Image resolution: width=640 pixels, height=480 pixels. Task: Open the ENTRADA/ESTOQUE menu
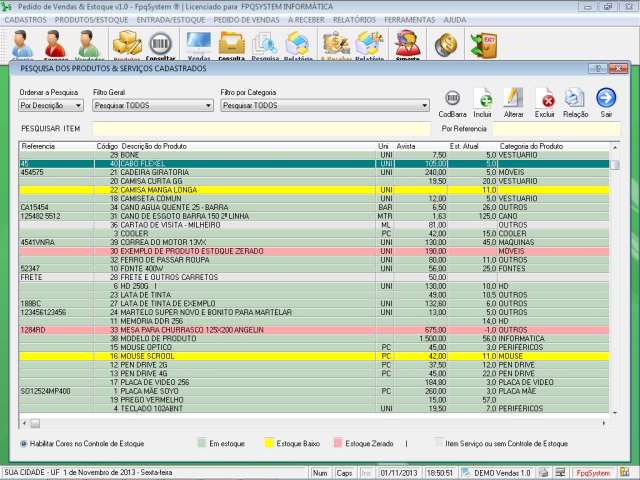171,20
